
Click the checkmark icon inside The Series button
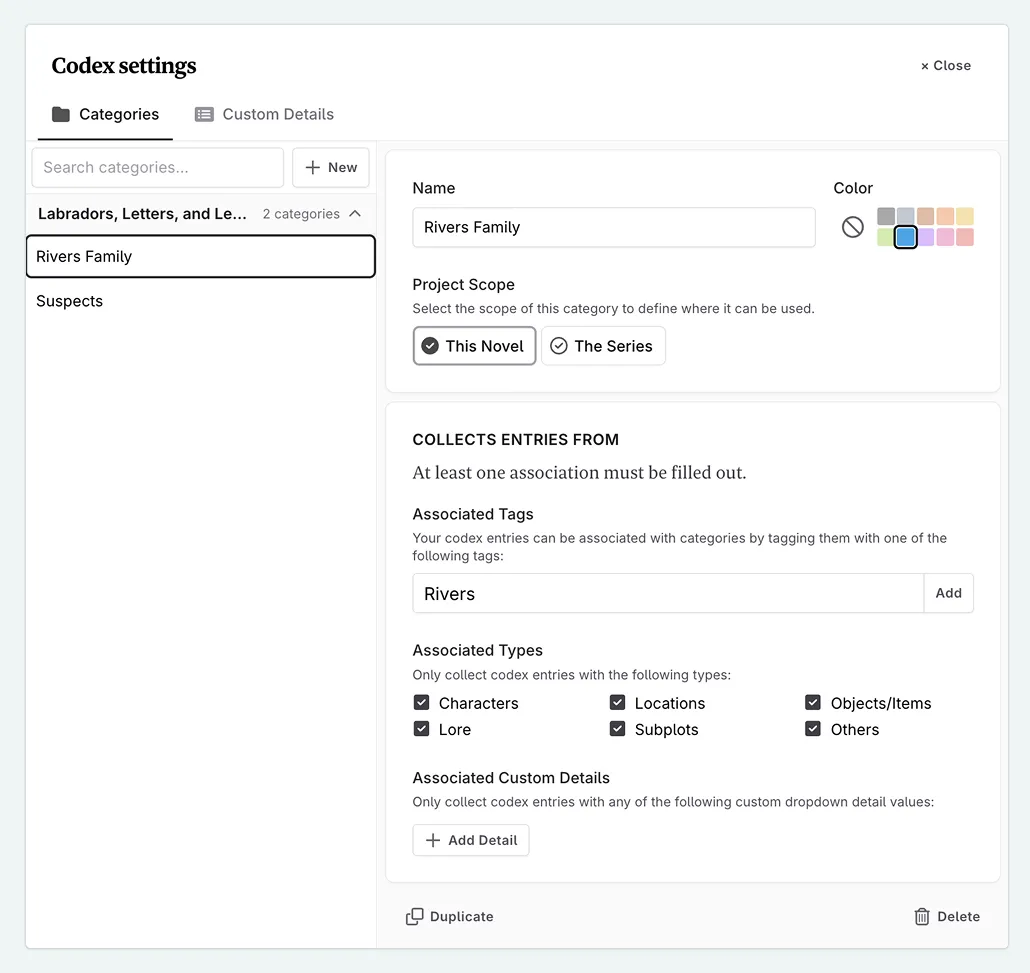[559, 345]
